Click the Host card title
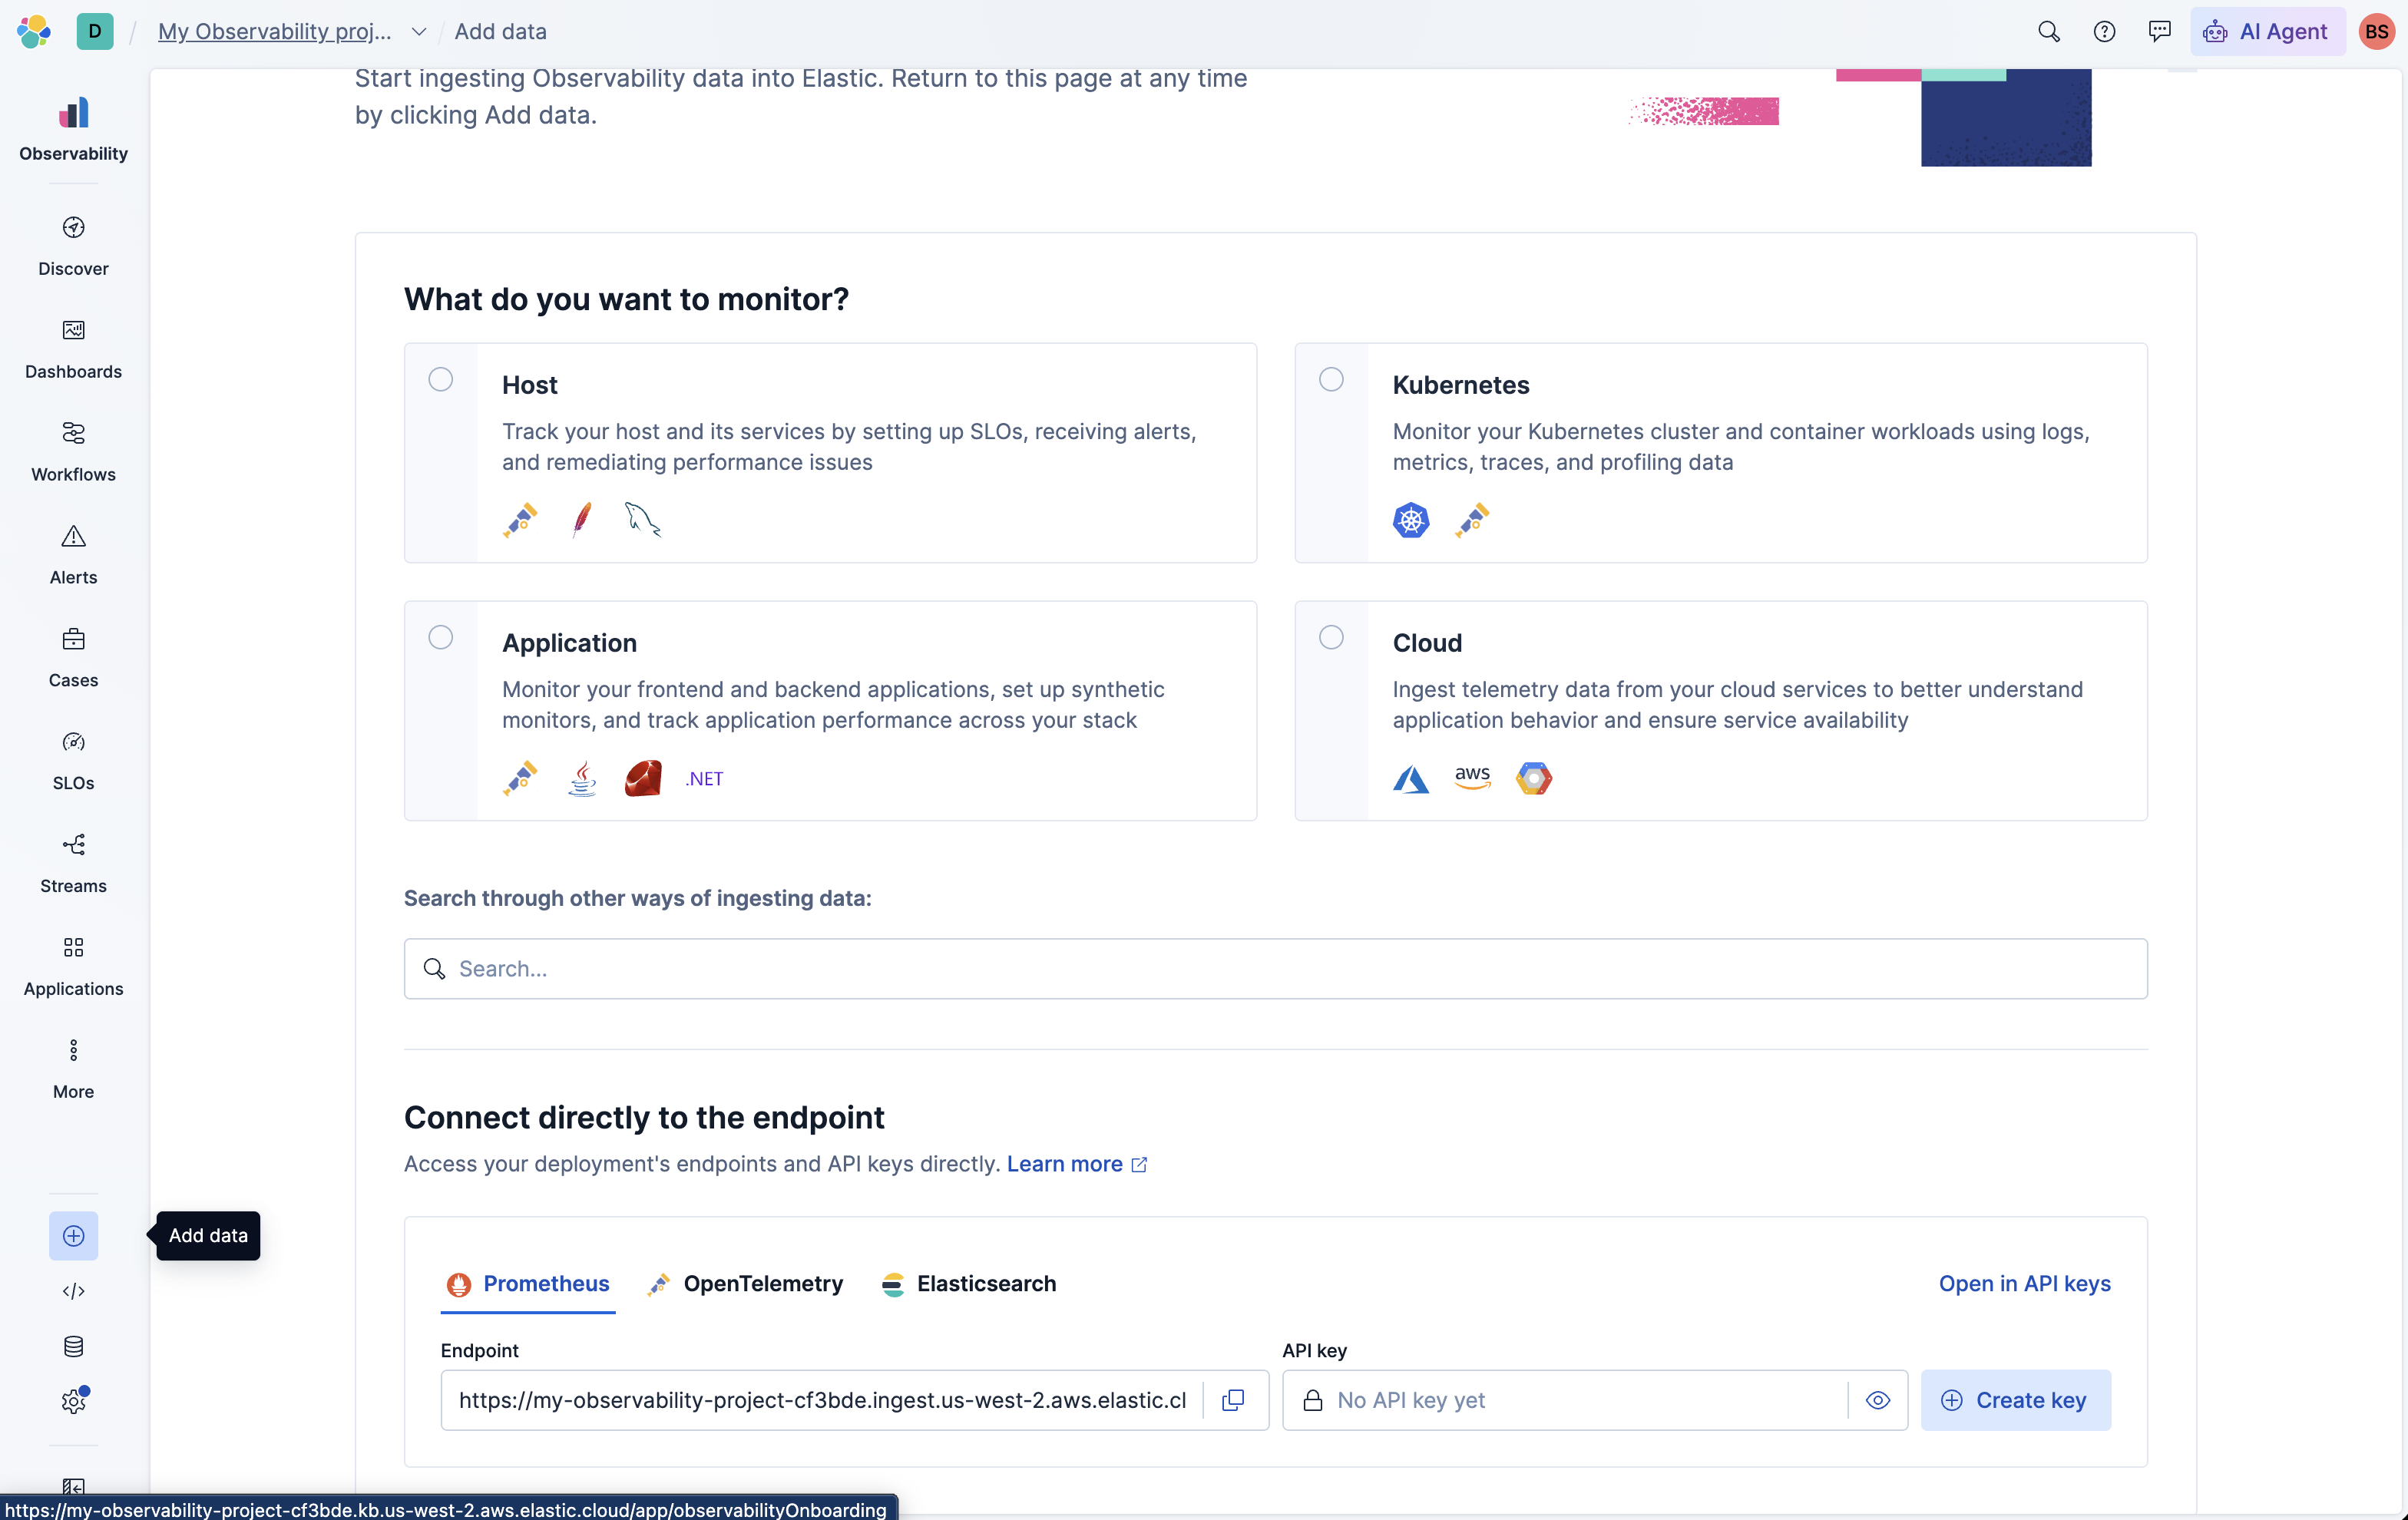This screenshot has height=1520, width=2408. (529, 385)
